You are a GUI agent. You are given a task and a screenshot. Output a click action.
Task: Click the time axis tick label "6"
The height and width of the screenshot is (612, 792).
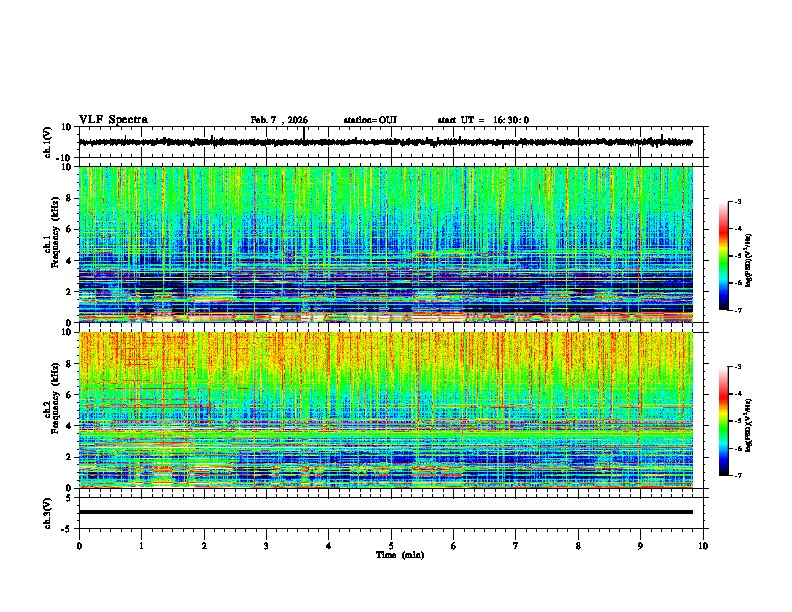[454, 546]
